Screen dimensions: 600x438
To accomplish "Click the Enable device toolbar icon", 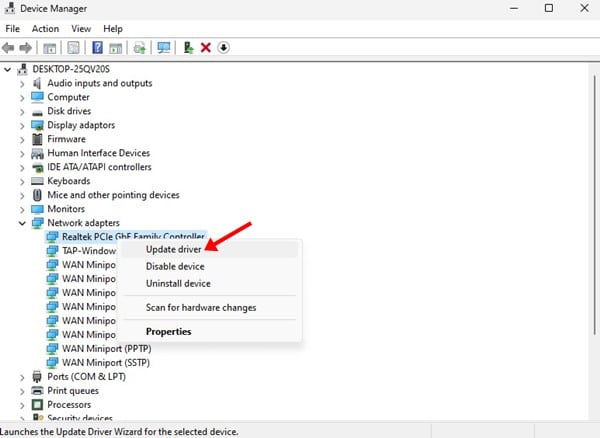I will tap(188, 48).
